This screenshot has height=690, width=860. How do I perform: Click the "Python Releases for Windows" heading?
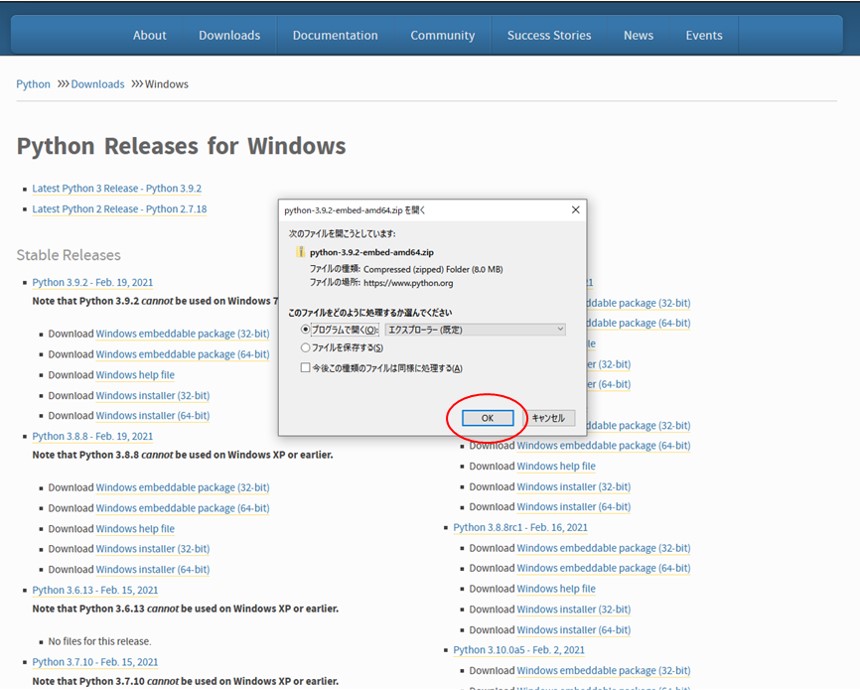click(181, 146)
